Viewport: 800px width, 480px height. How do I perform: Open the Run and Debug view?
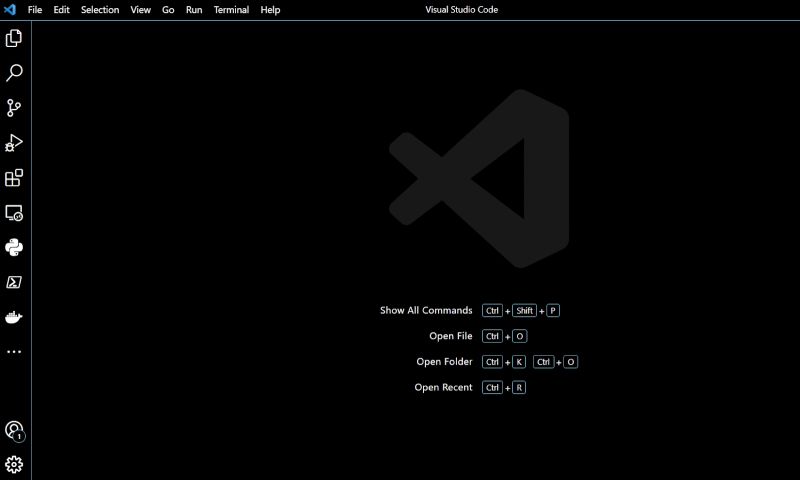[14, 143]
